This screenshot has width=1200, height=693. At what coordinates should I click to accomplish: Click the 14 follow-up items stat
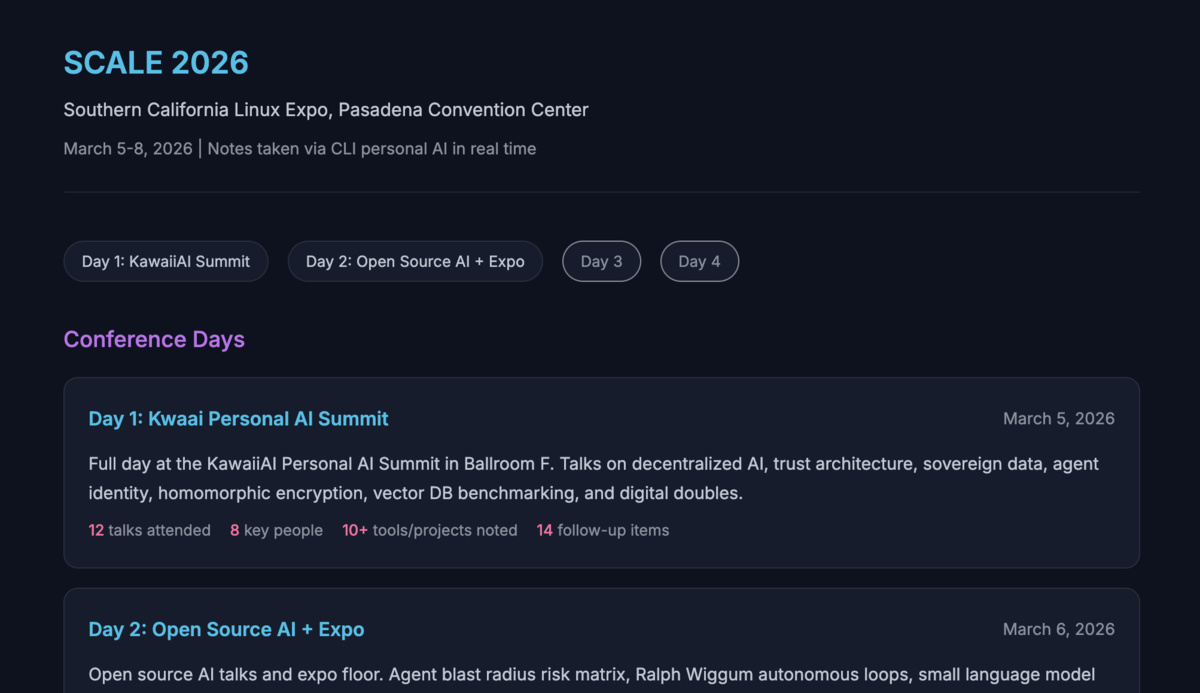[603, 530]
